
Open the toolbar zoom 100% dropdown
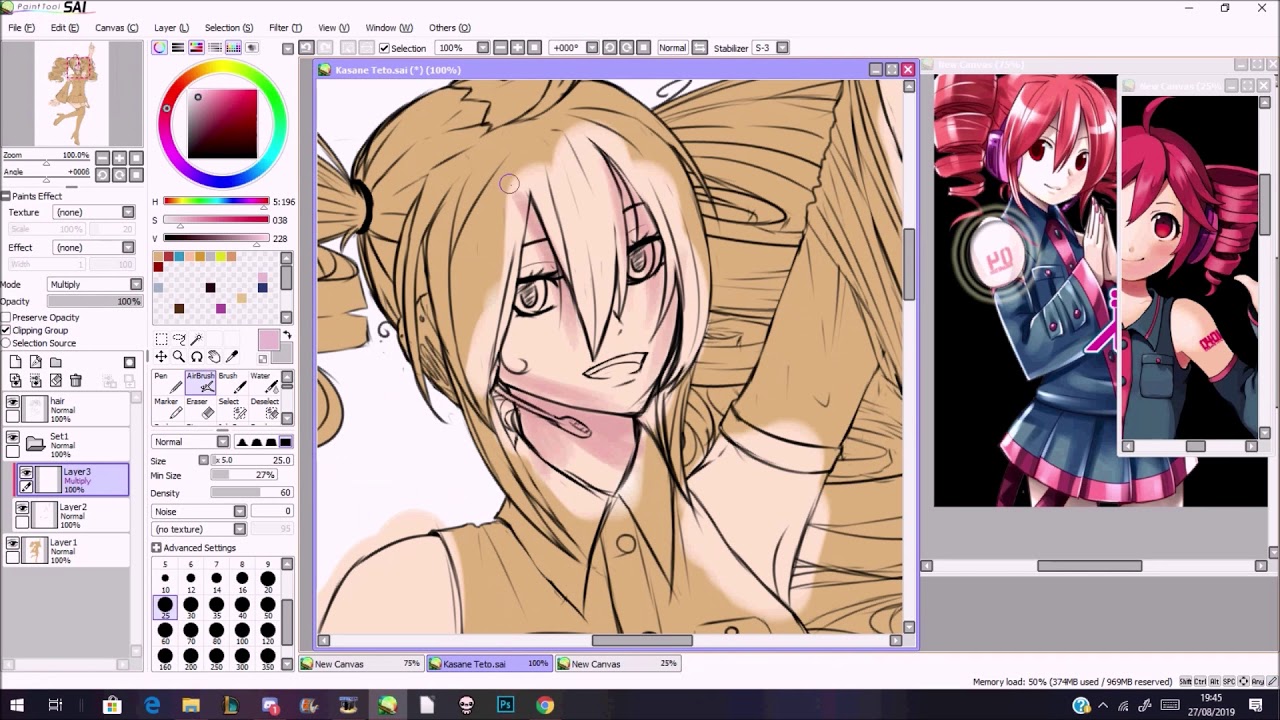click(x=483, y=48)
